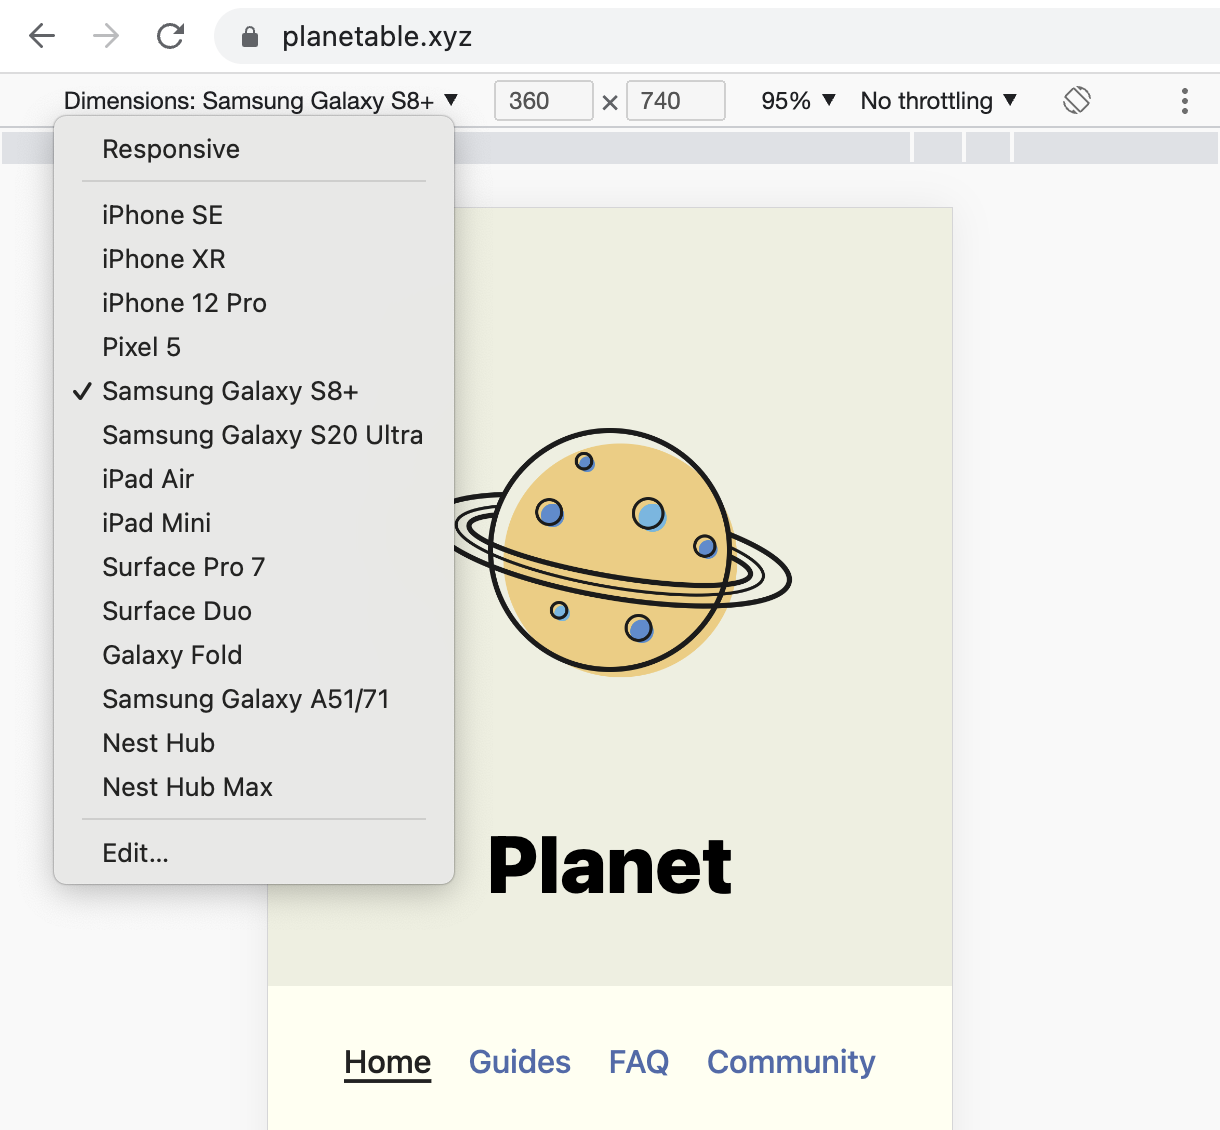1220x1130 pixels.
Task: Open the 95% zoom dropdown
Action: point(795,100)
